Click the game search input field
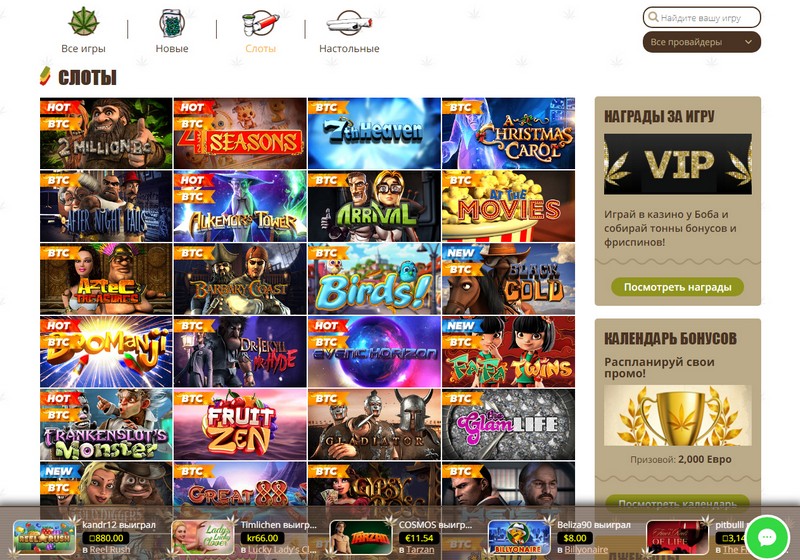The width and height of the screenshot is (800, 560). click(702, 17)
